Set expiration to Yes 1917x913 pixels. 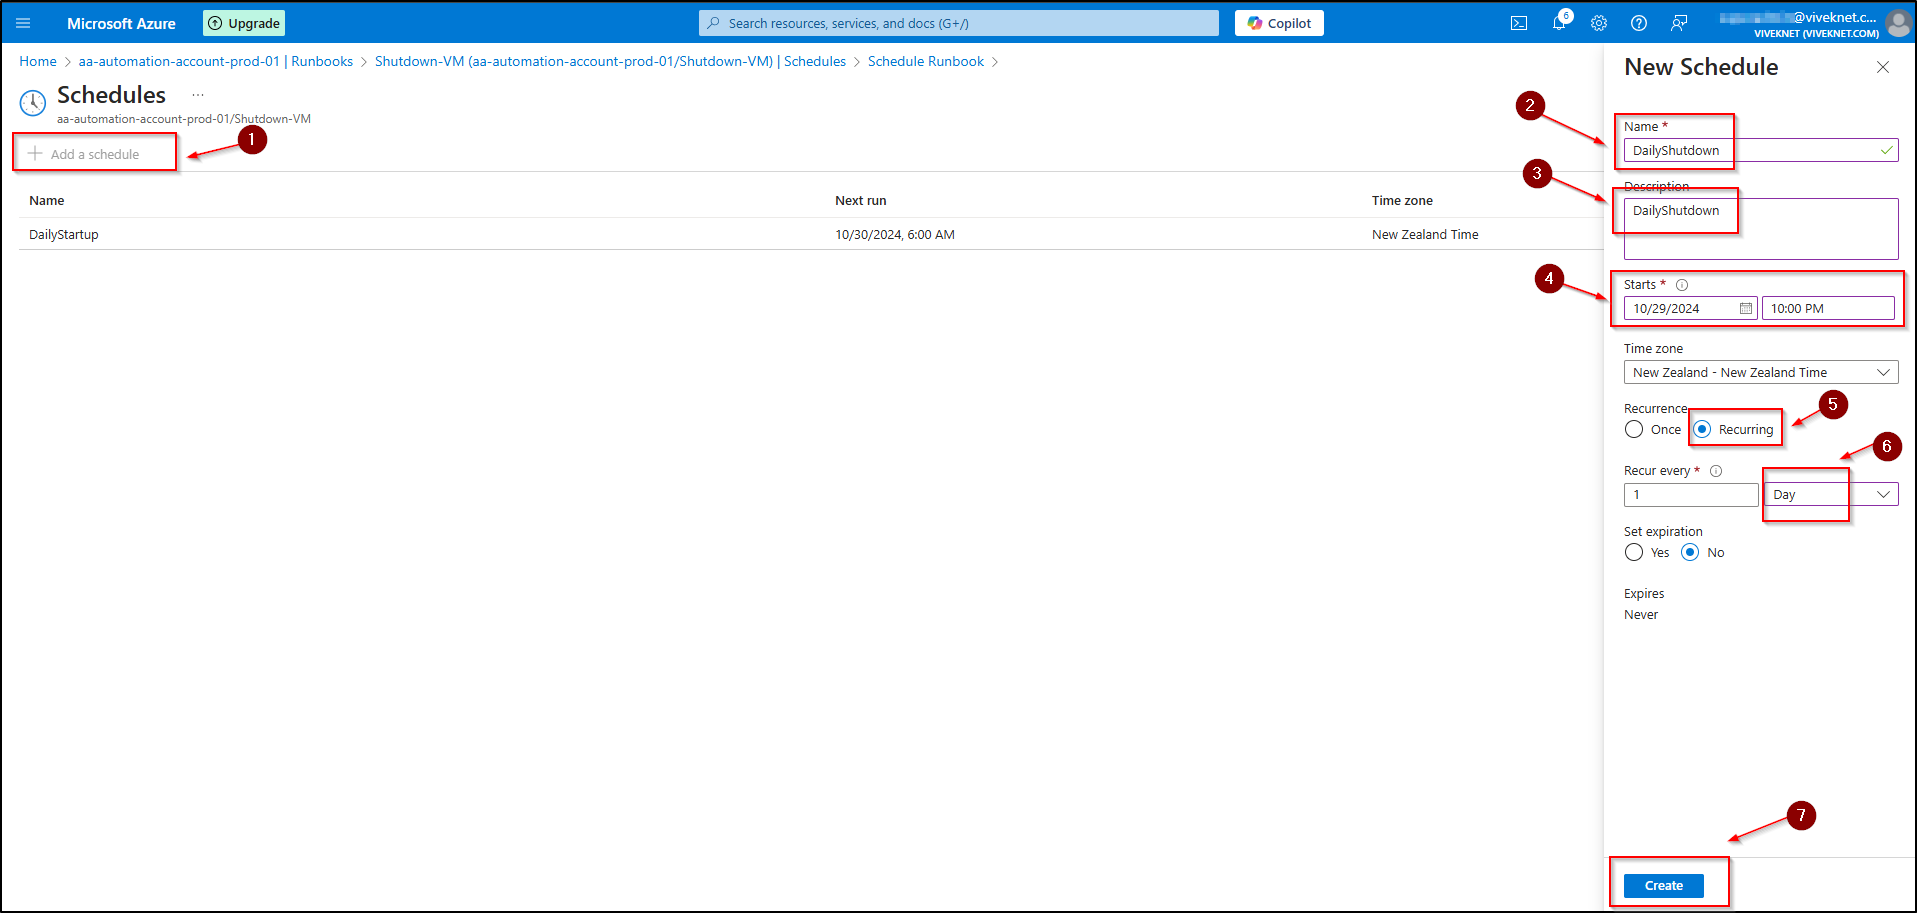[x=1634, y=553]
